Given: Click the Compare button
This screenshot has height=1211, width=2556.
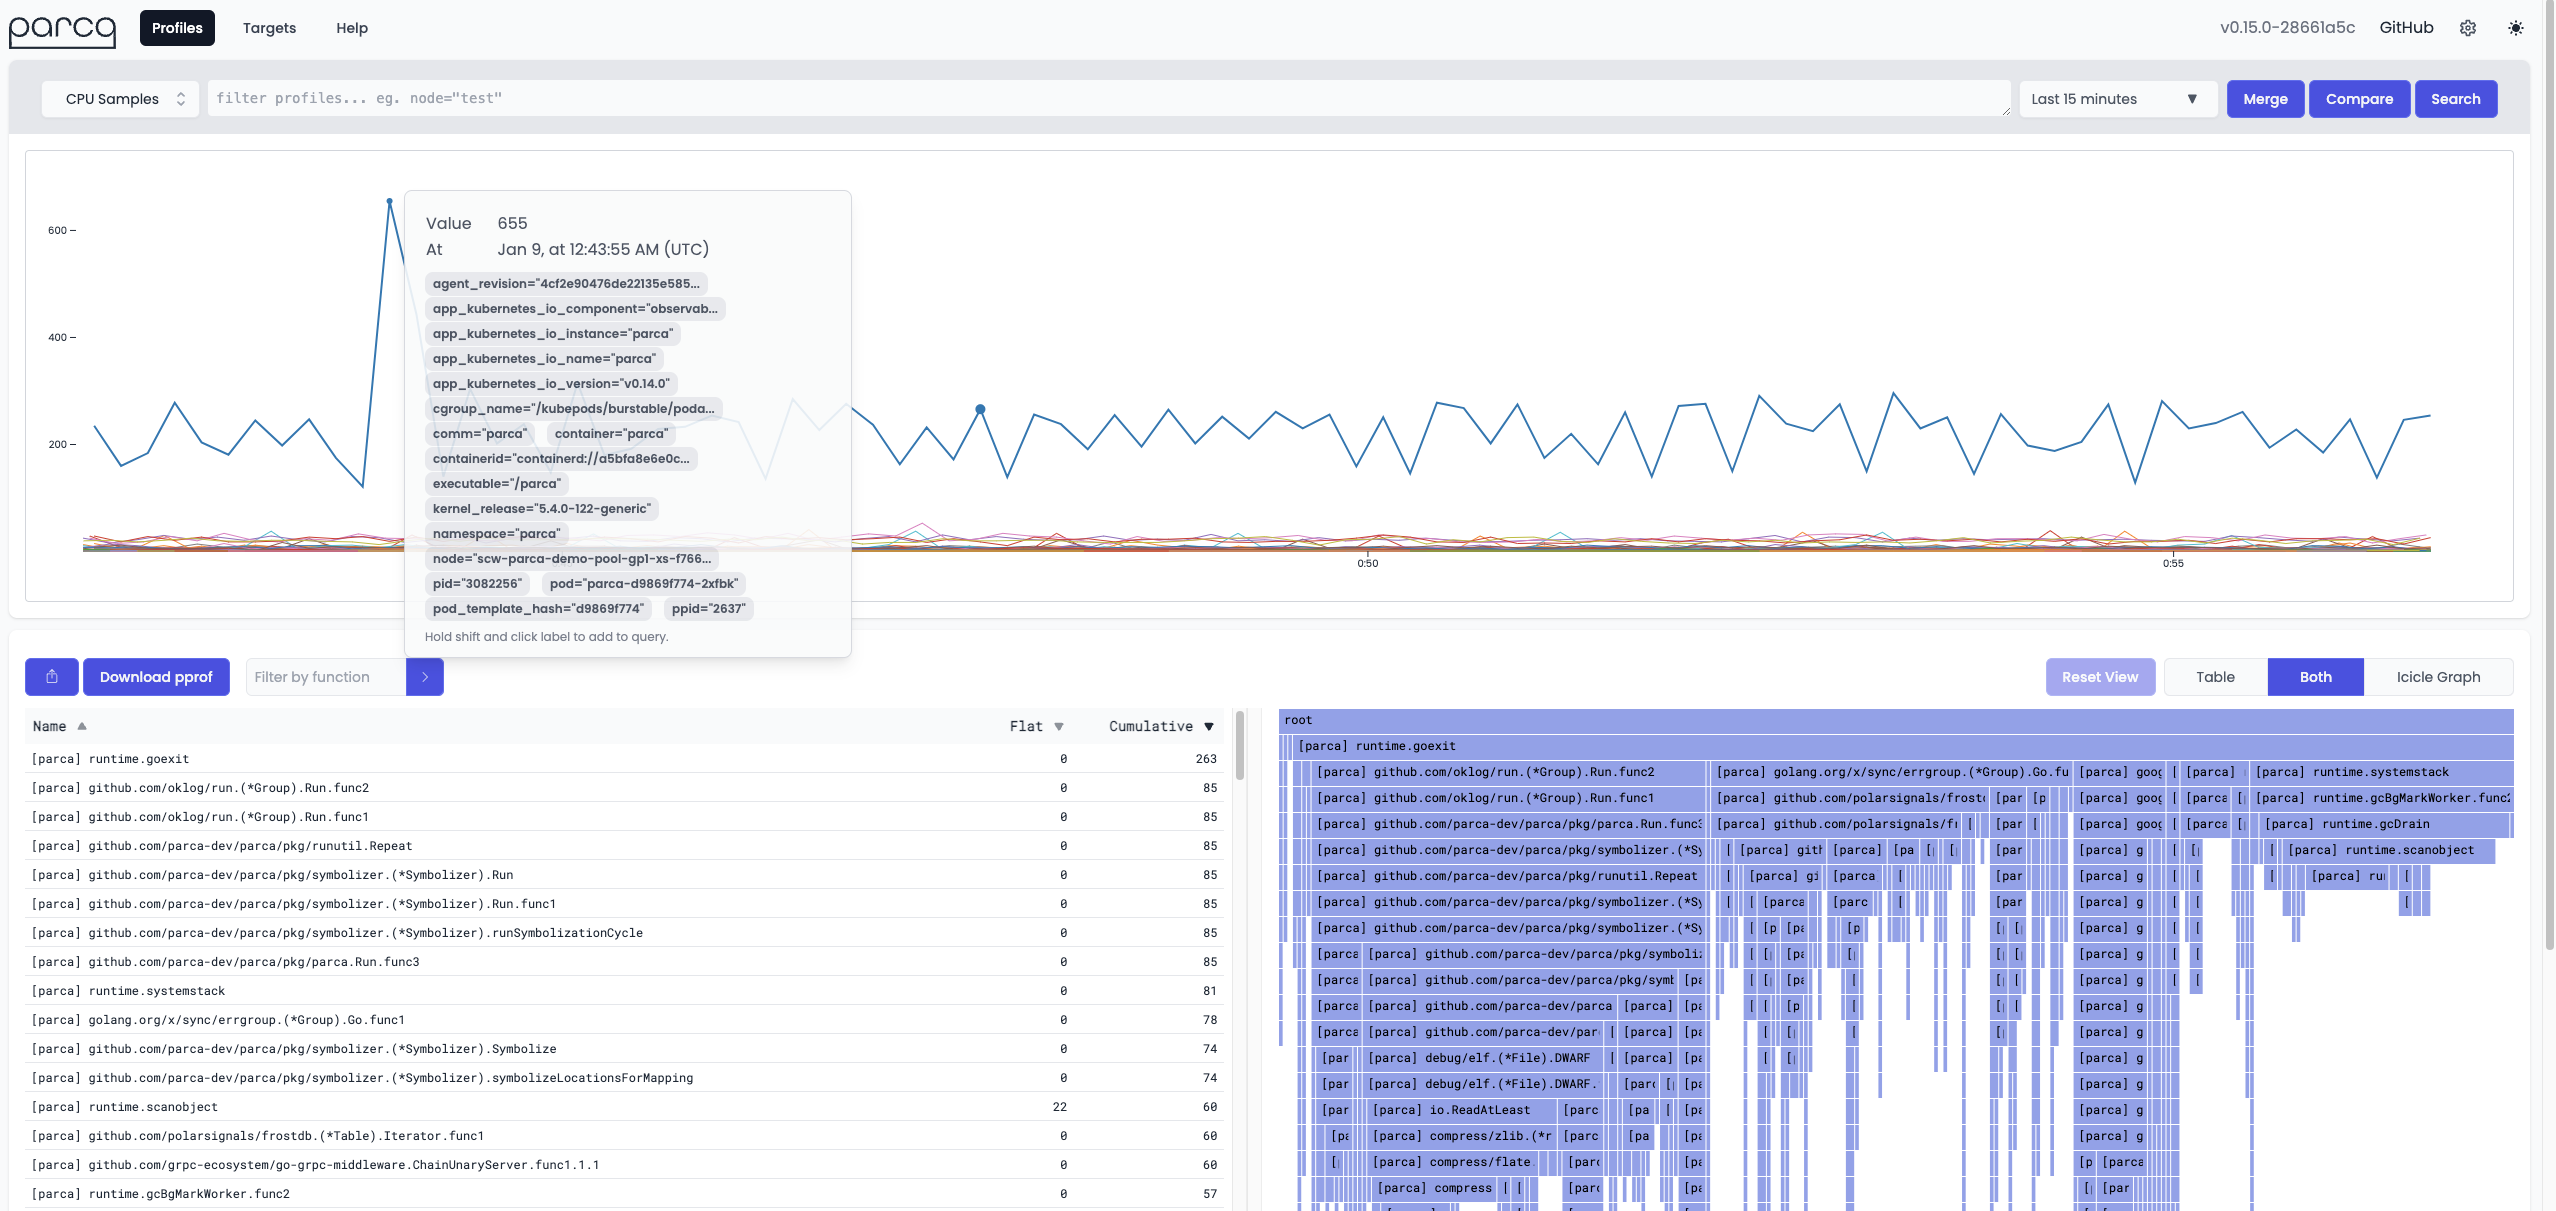Looking at the screenshot, I should pyautogui.click(x=2359, y=99).
